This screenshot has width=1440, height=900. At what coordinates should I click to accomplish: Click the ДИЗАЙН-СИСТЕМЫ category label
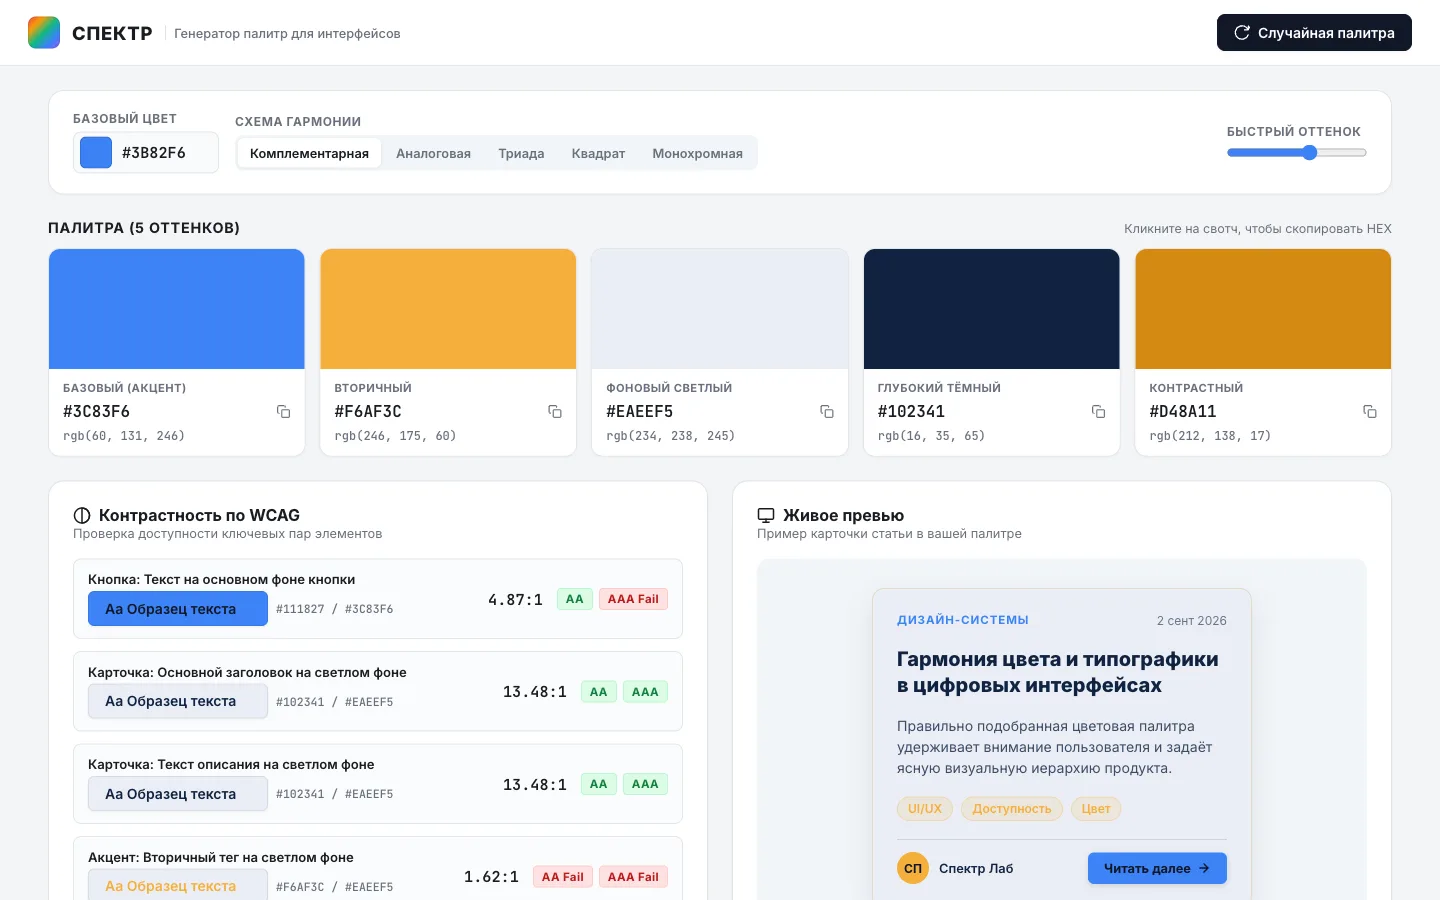tap(963, 620)
